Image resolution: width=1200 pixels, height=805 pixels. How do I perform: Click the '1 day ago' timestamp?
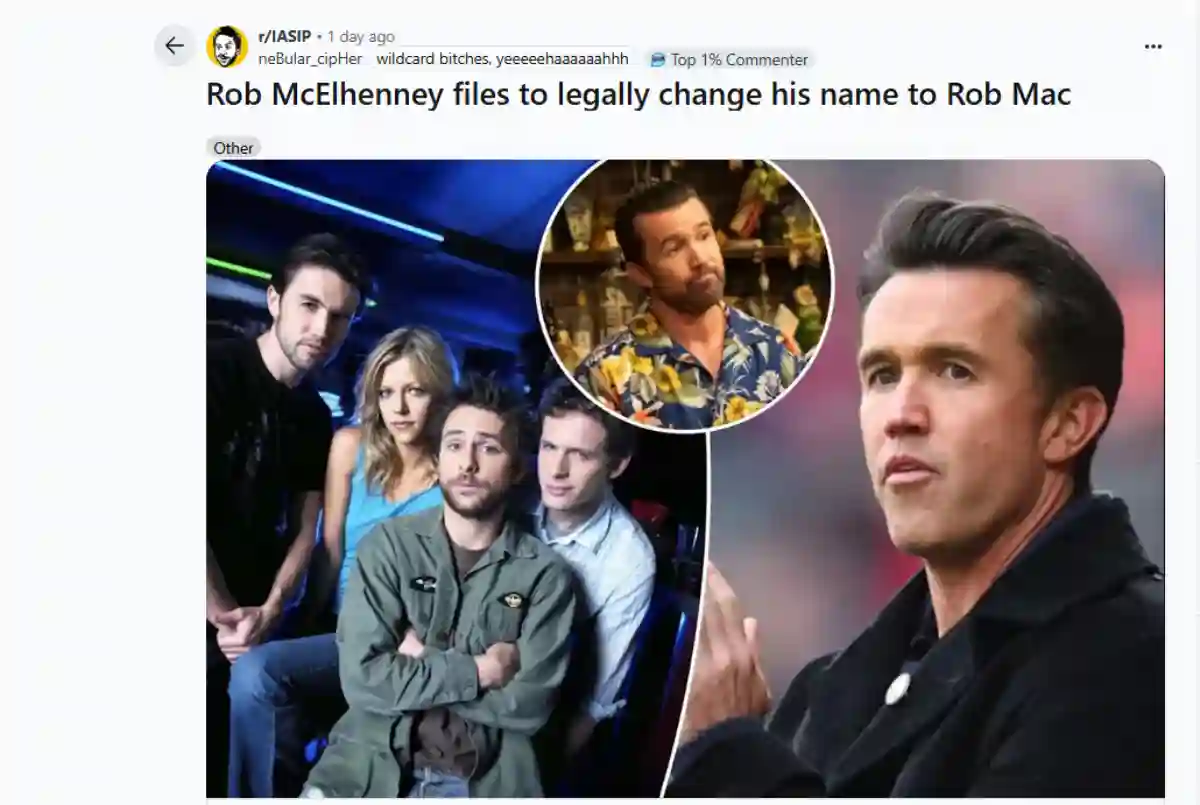point(361,37)
